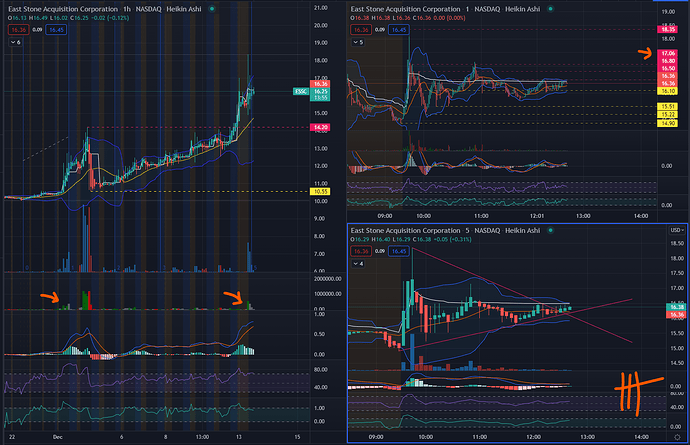Viewport: 690px width, 445px height.
Task: Select the yellow 10.55 price line label
Action: tap(320, 191)
